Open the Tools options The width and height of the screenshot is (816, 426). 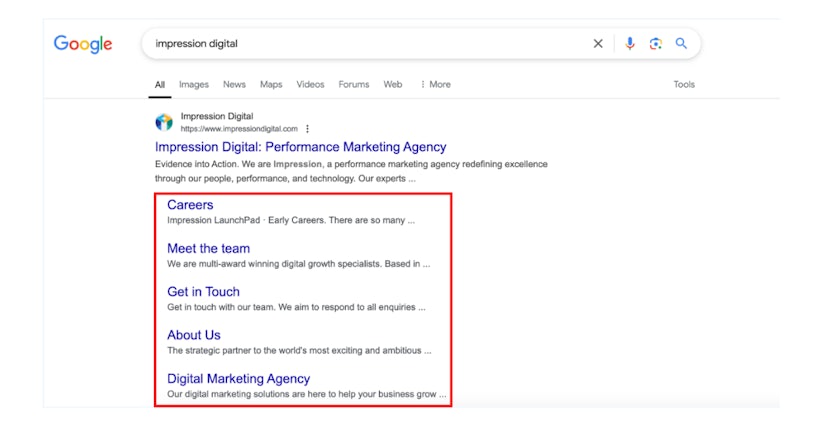[x=684, y=85]
